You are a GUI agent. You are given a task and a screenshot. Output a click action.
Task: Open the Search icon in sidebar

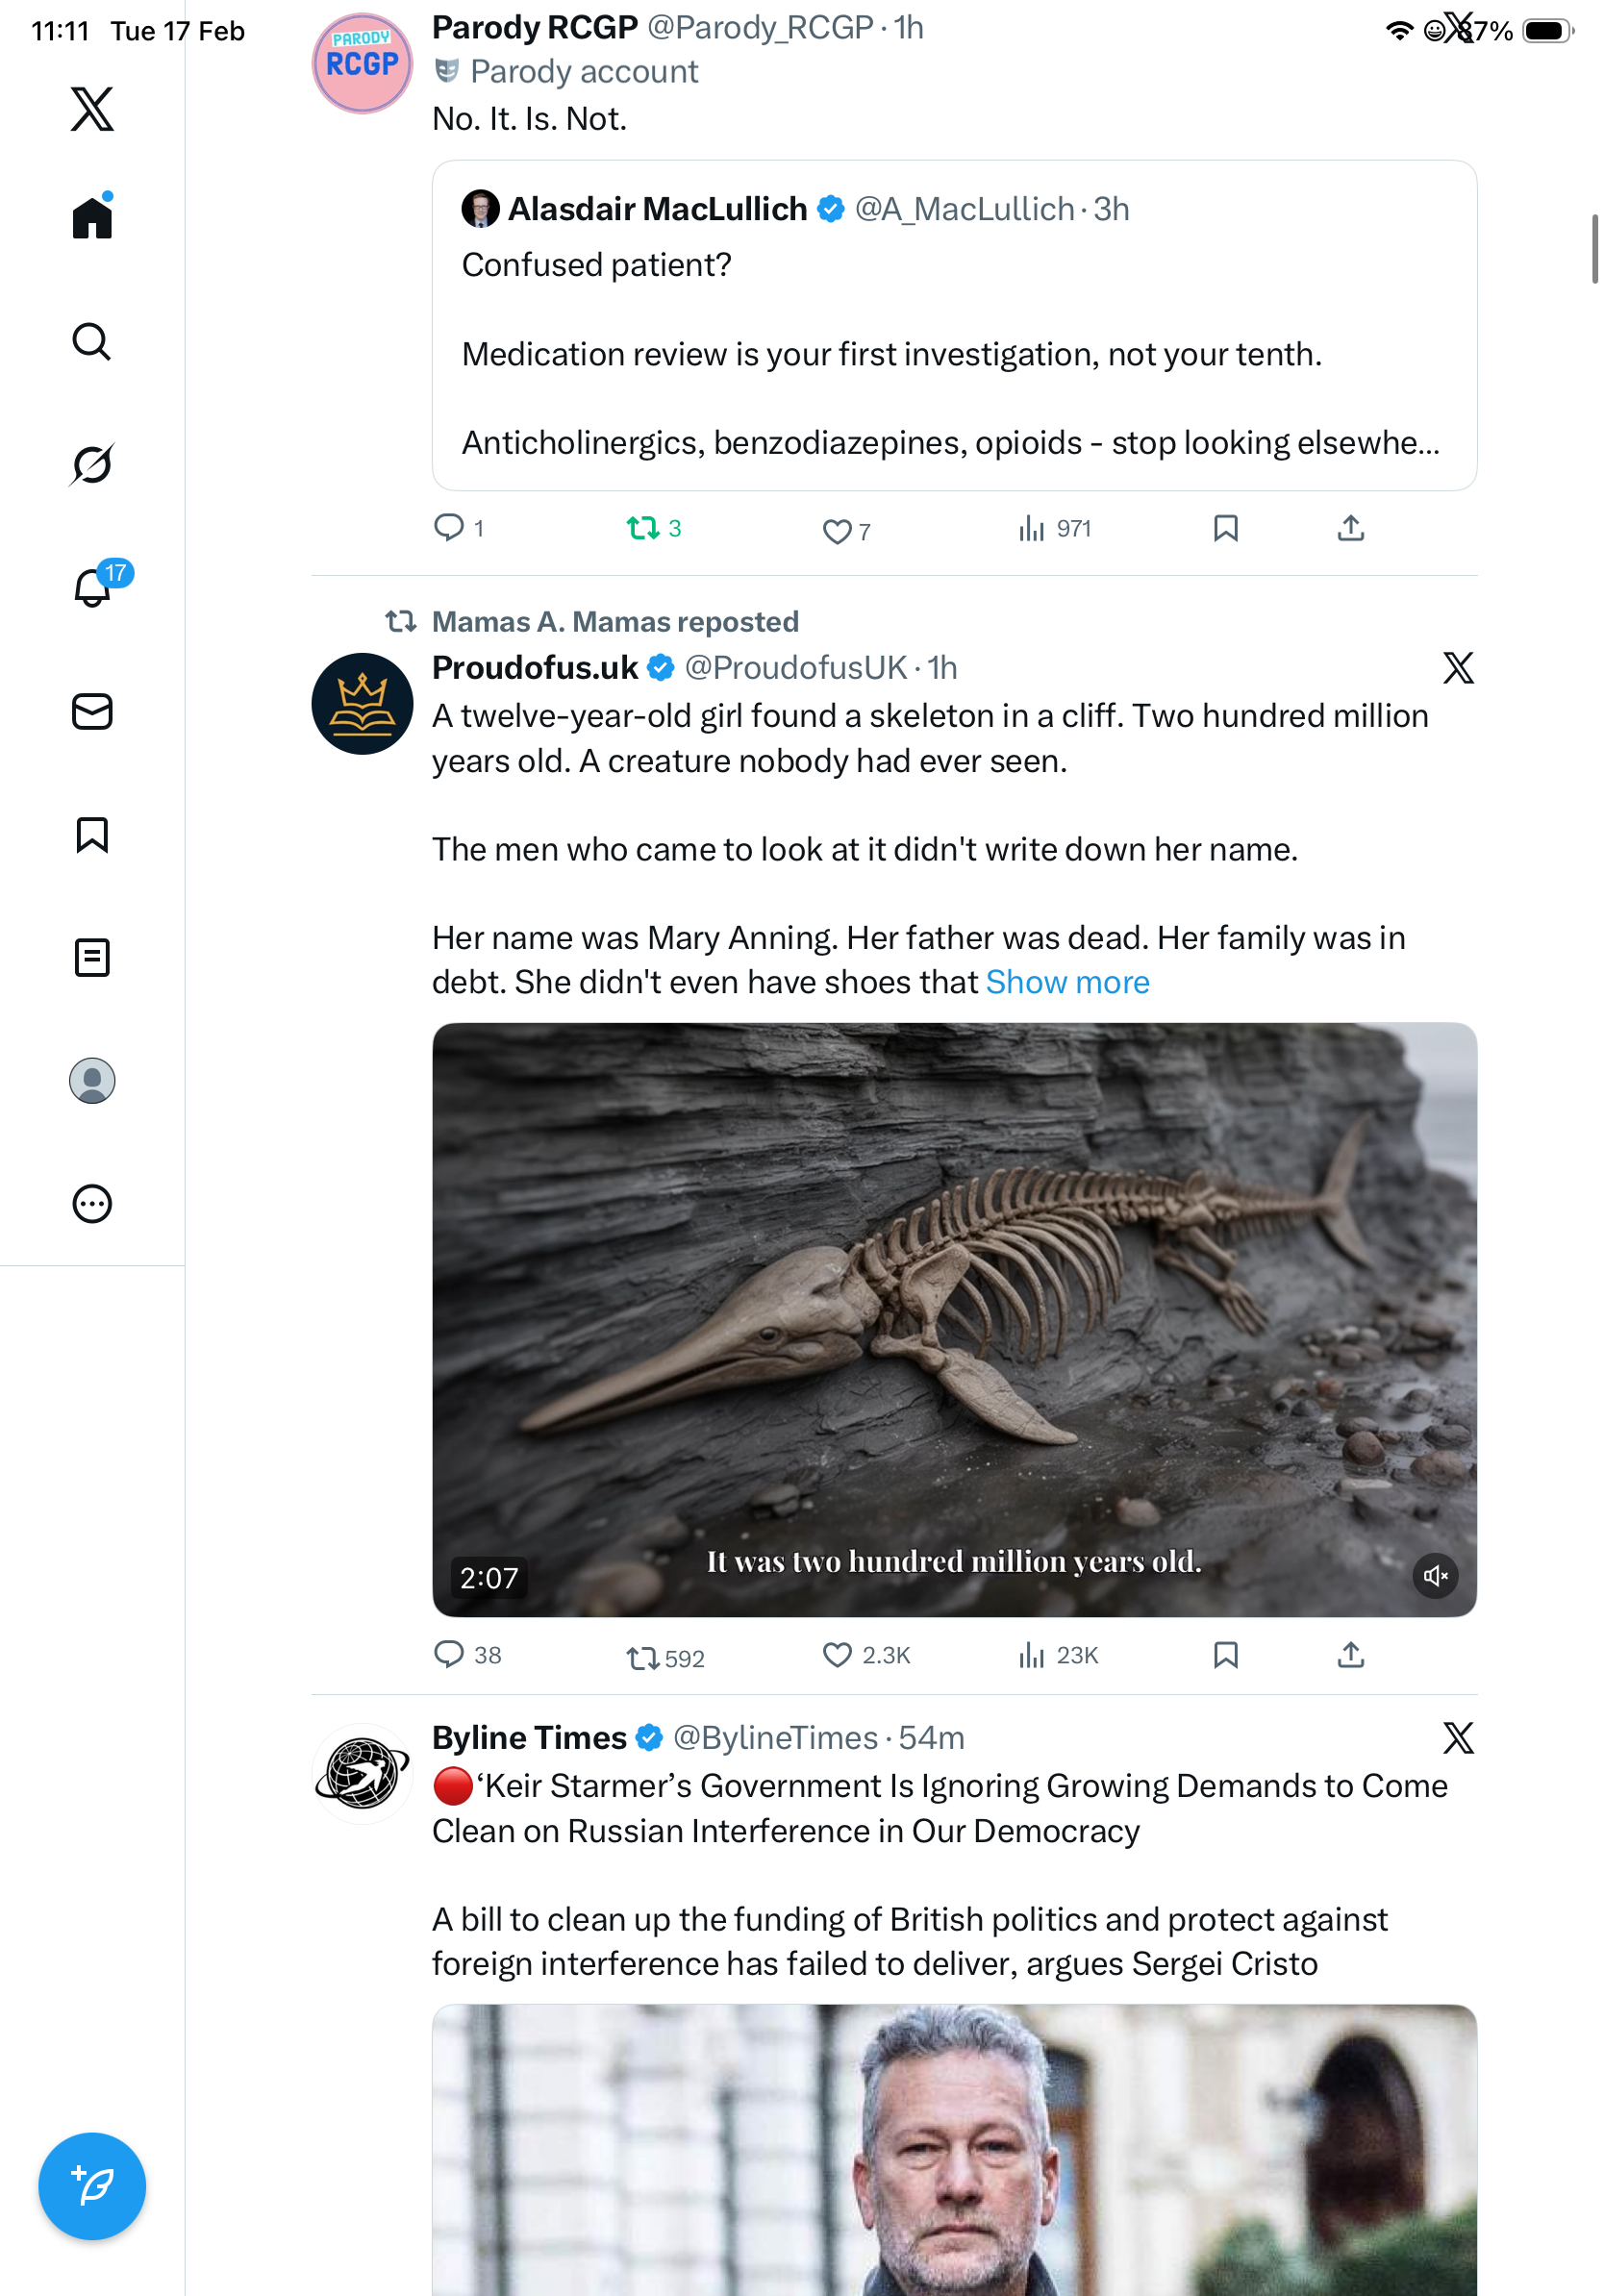pyautogui.click(x=91, y=342)
